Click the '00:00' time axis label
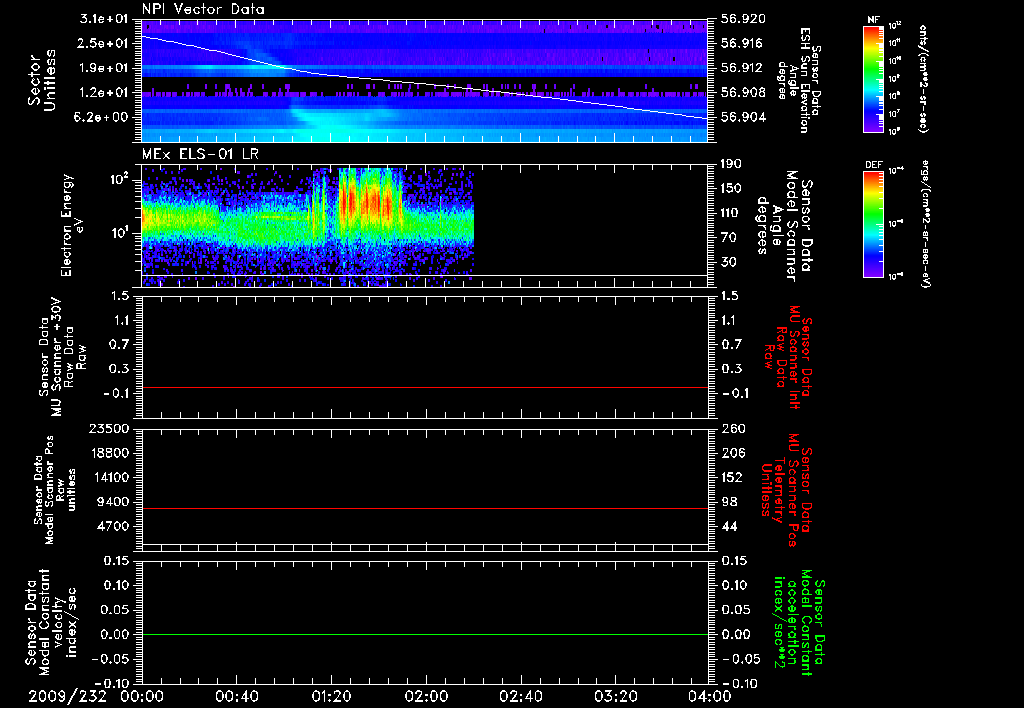 tap(142, 696)
